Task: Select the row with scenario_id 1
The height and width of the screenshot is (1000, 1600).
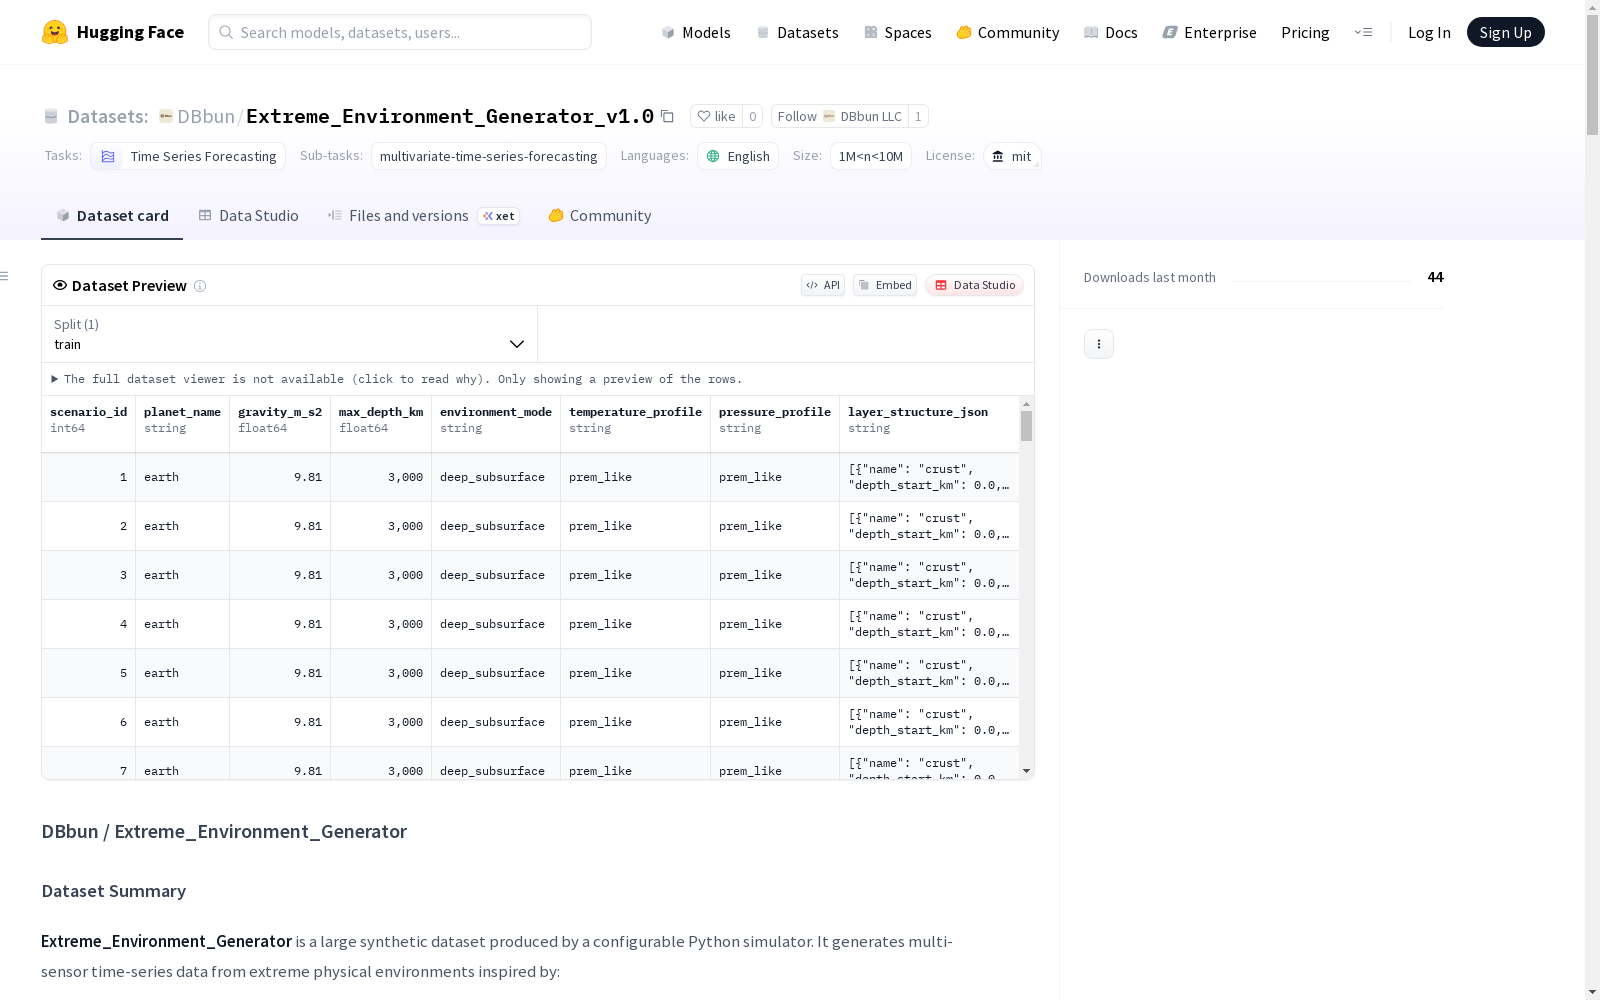Action: (530, 477)
